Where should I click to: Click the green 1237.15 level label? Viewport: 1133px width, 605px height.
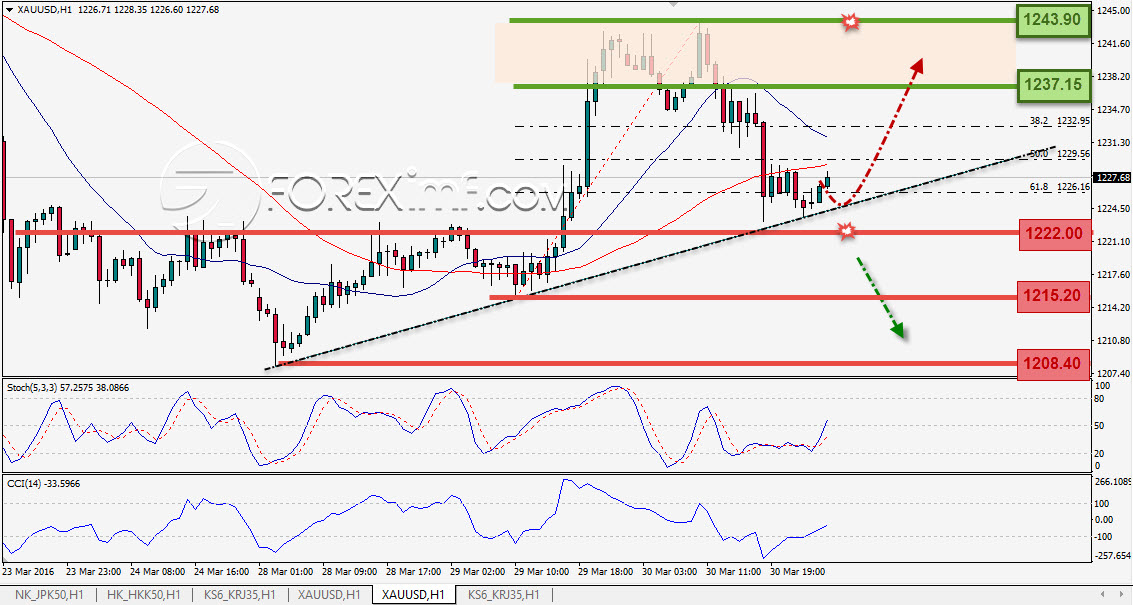point(1053,85)
